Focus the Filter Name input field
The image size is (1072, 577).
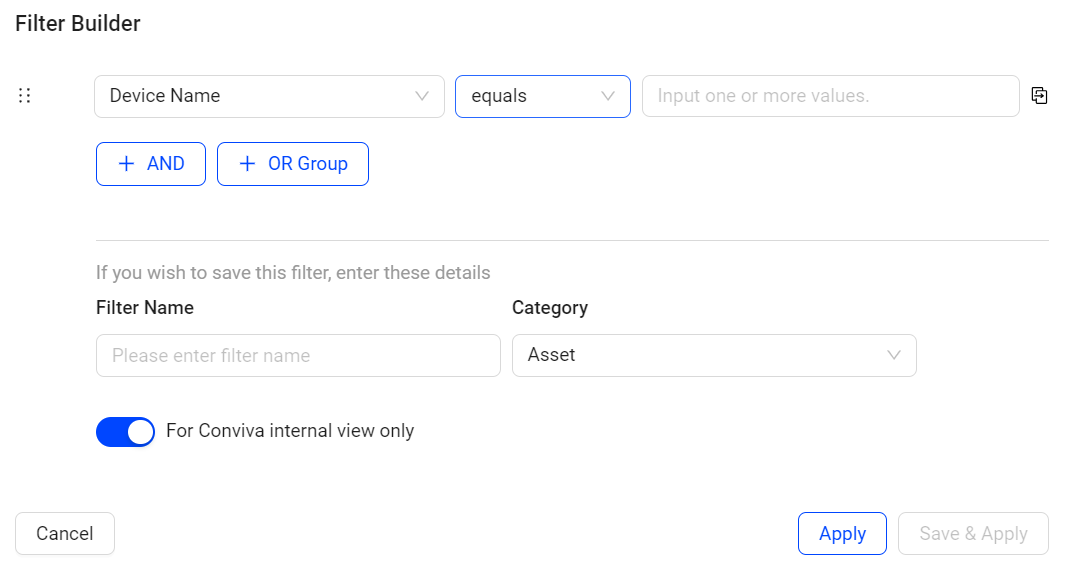click(298, 355)
